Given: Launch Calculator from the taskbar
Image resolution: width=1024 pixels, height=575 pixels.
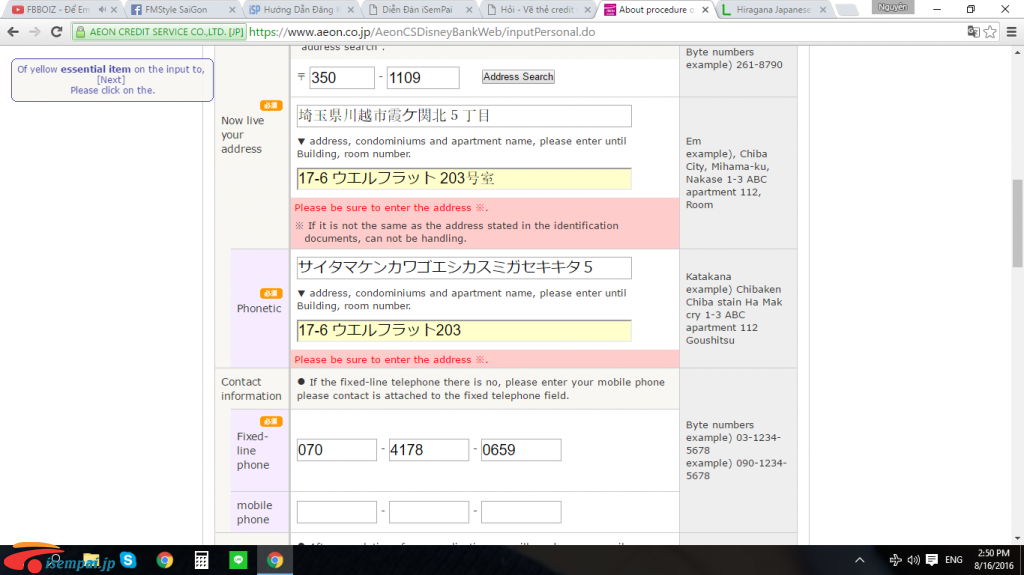Looking at the screenshot, I should [201, 560].
